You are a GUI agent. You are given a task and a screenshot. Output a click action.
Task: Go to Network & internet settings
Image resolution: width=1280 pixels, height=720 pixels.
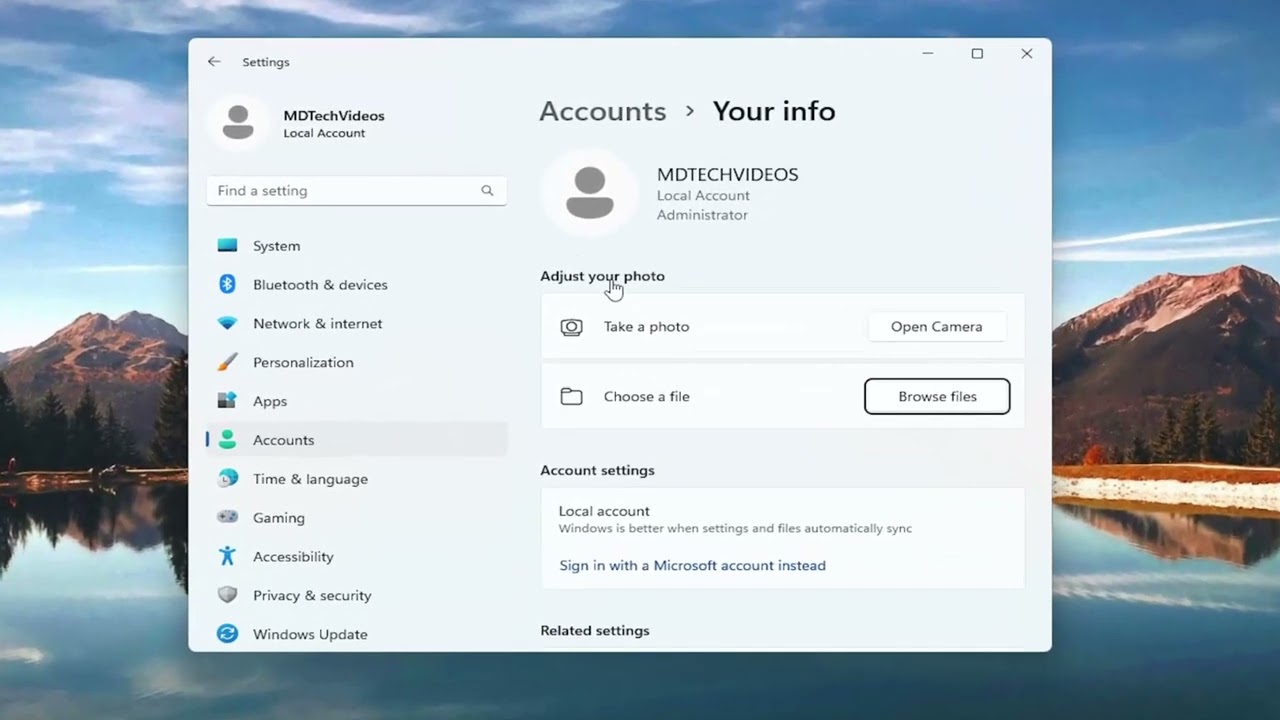point(356,323)
